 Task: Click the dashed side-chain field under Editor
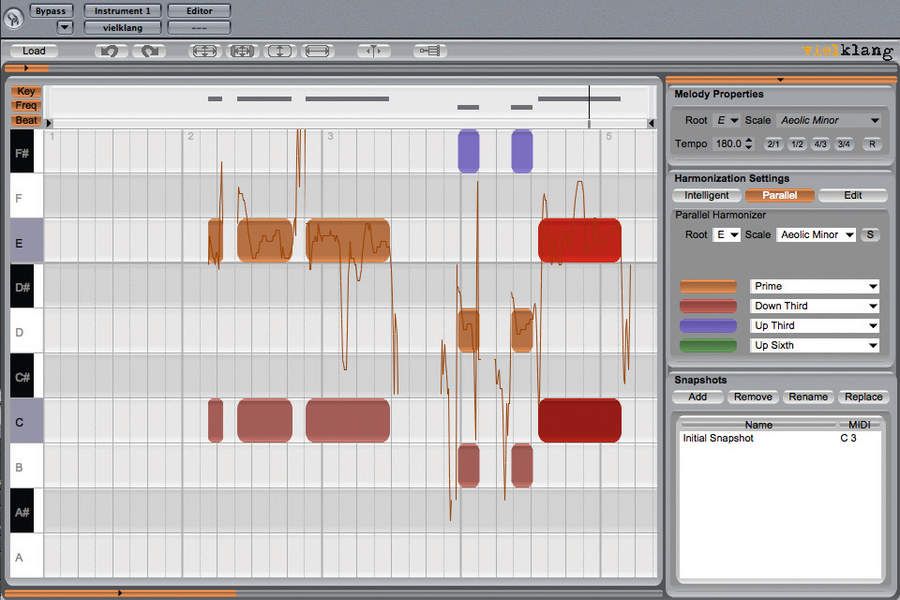199,28
